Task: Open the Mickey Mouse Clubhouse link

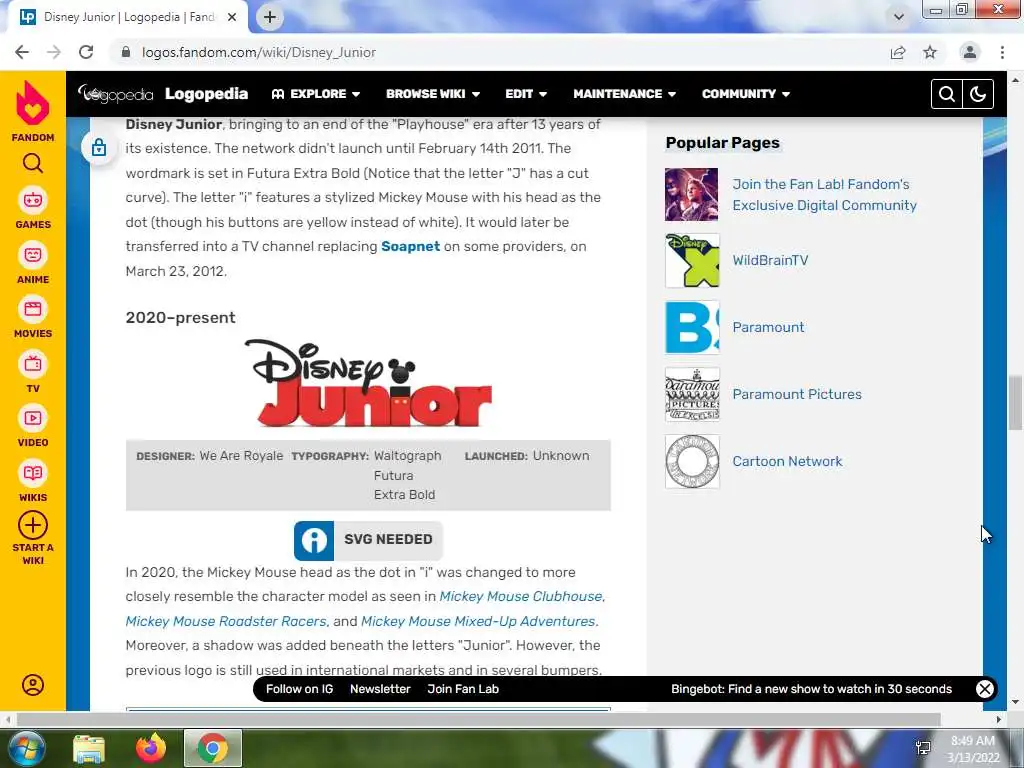Action: 520,596
